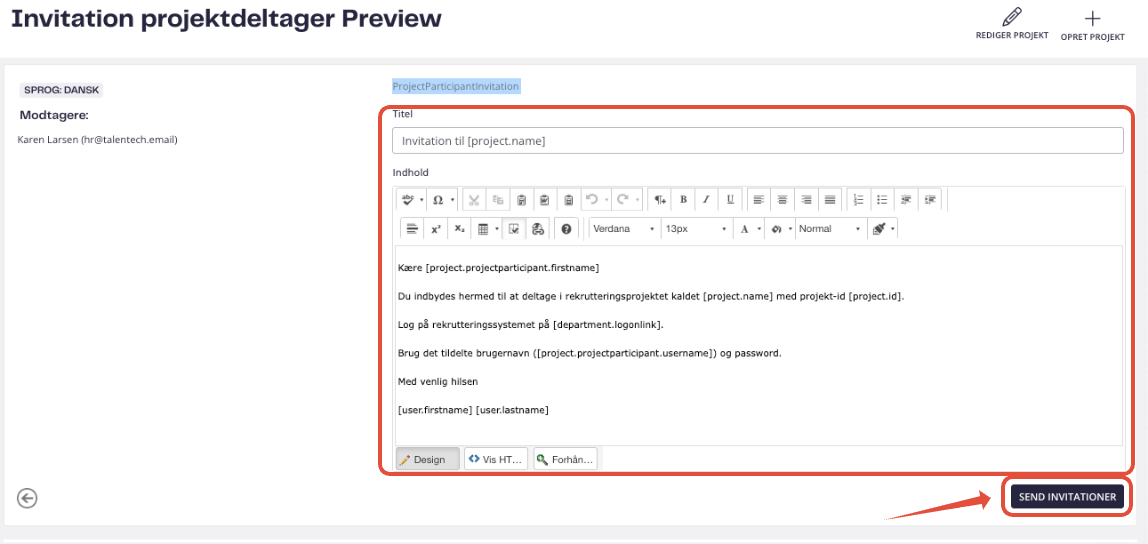This screenshot has width=1148, height=544.
Task: Click the last indent icon in top row
Action: coord(930,199)
